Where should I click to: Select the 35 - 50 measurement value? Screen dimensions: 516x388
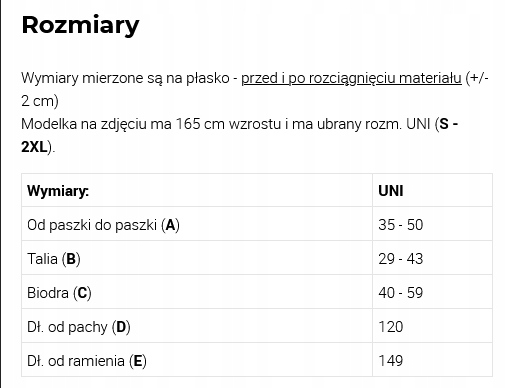pyautogui.click(x=401, y=225)
